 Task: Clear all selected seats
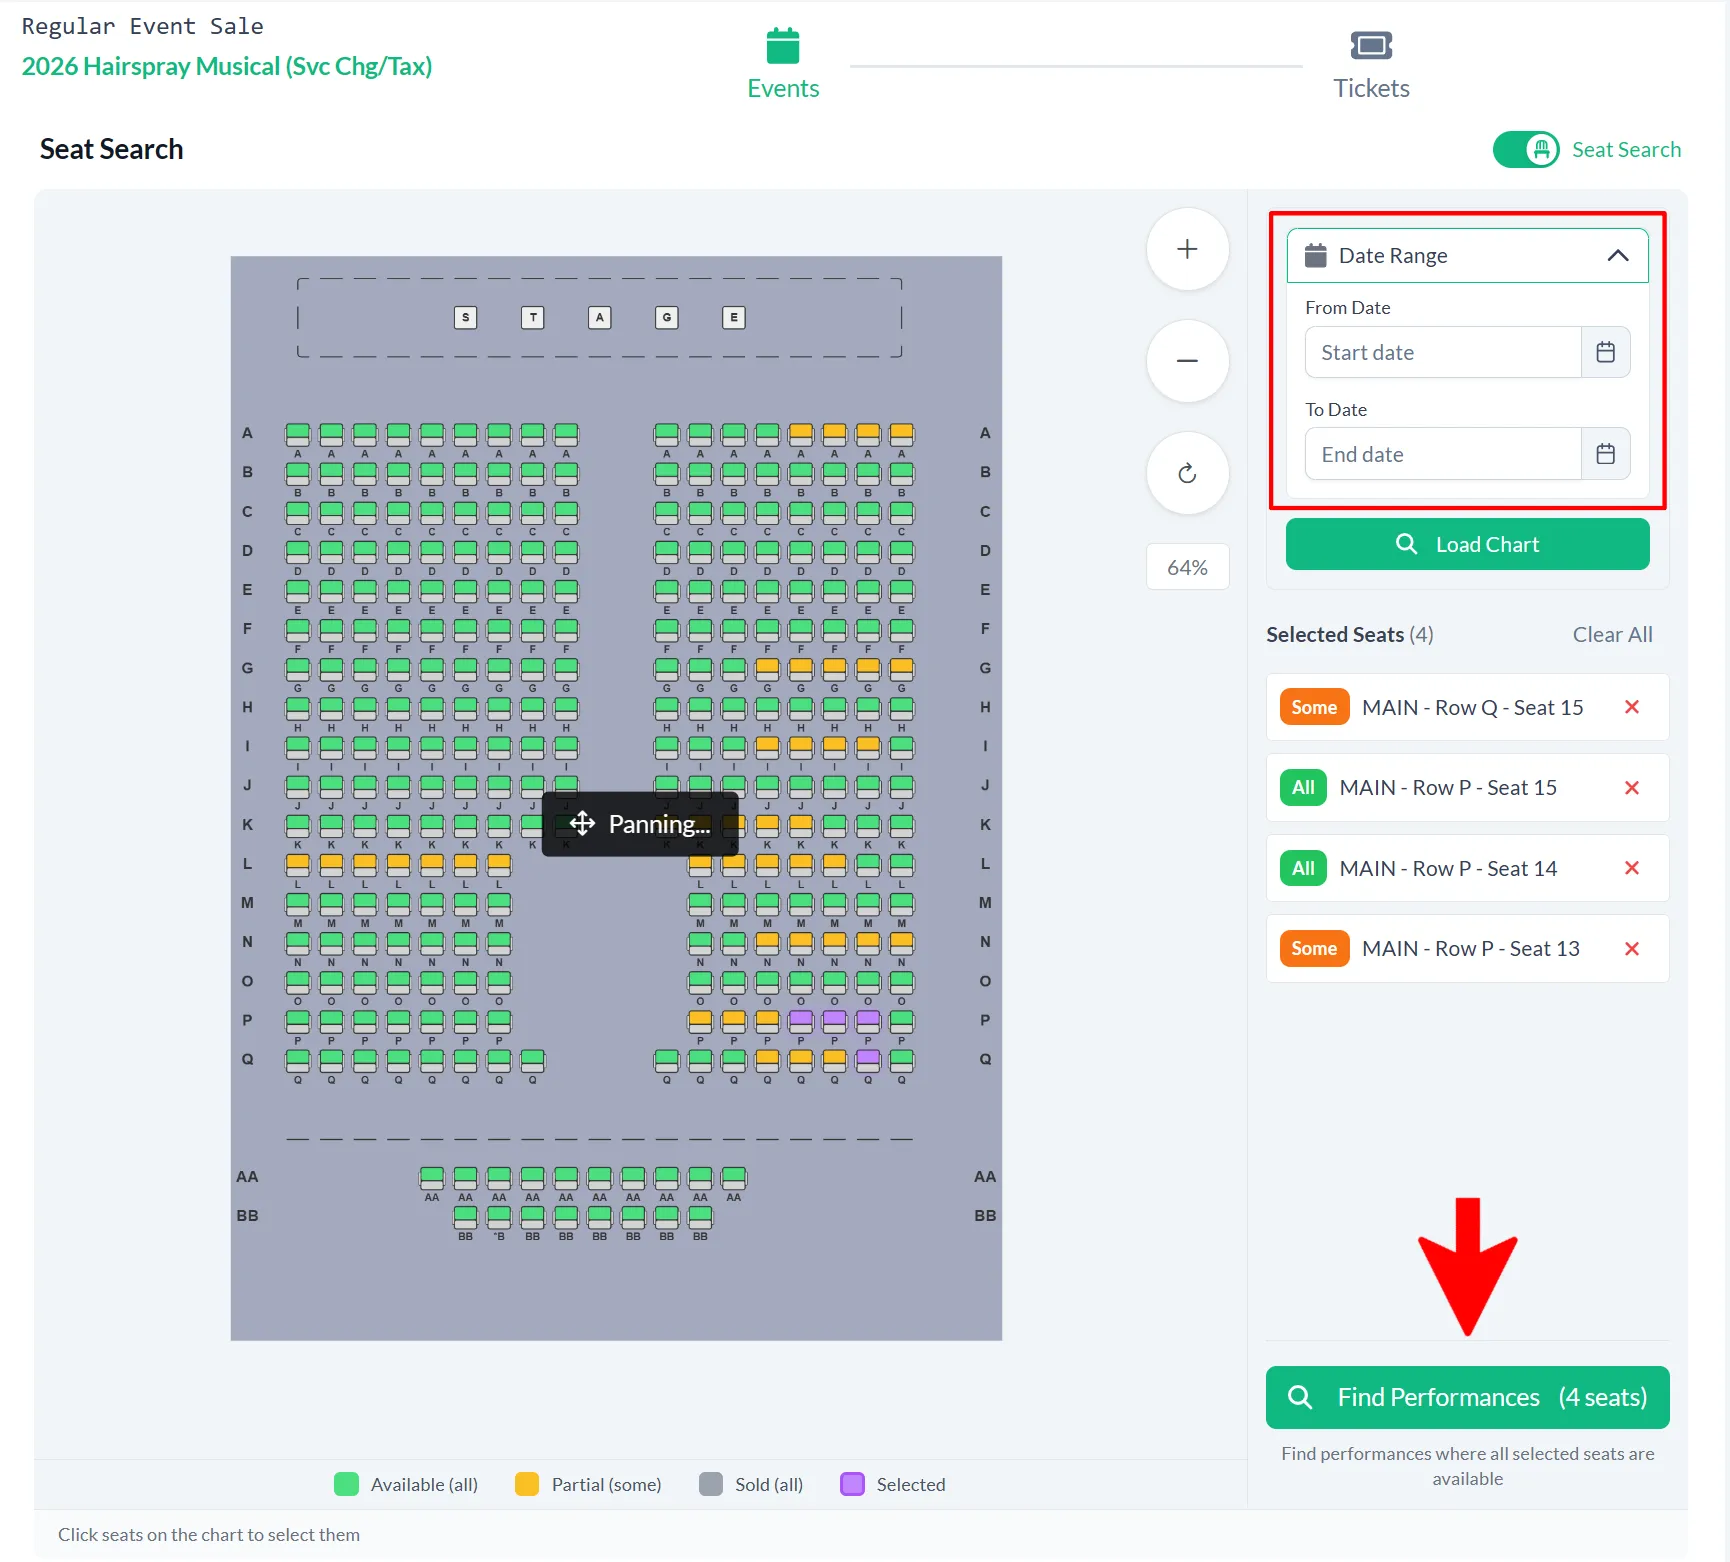coord(1612,635)
